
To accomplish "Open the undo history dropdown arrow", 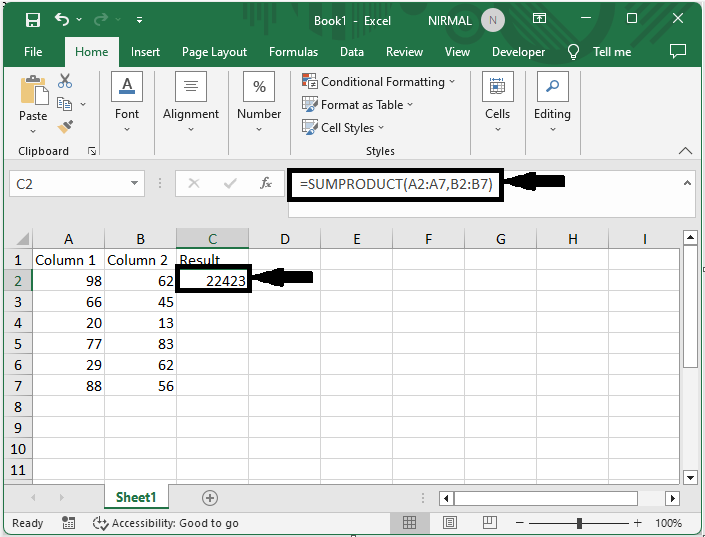I will tap(79, 19).
